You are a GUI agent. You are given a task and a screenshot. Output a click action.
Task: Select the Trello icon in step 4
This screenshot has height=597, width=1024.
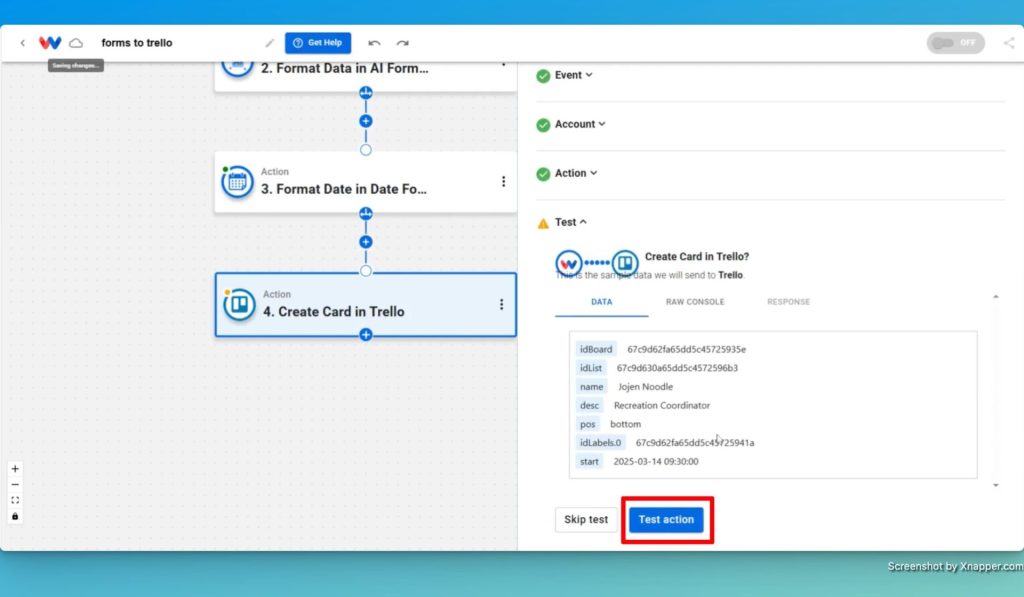click(239, 304)
